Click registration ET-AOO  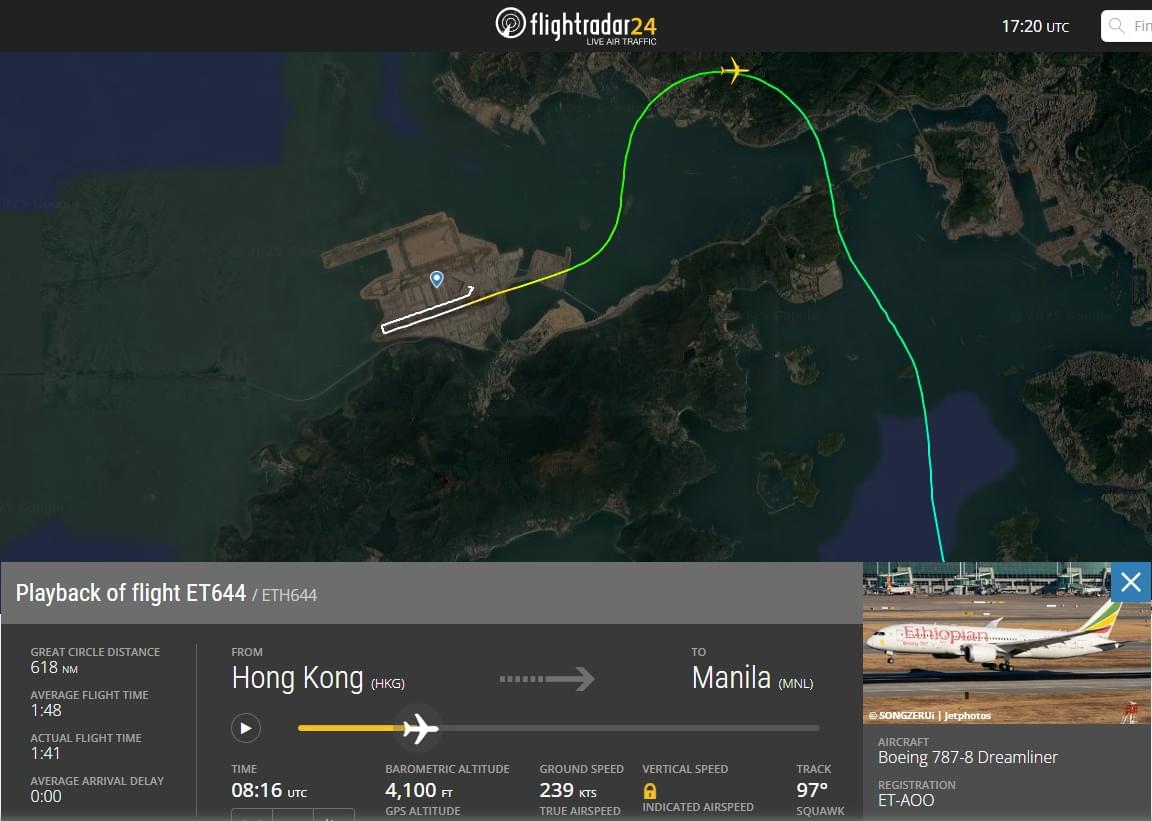point(906,800)
